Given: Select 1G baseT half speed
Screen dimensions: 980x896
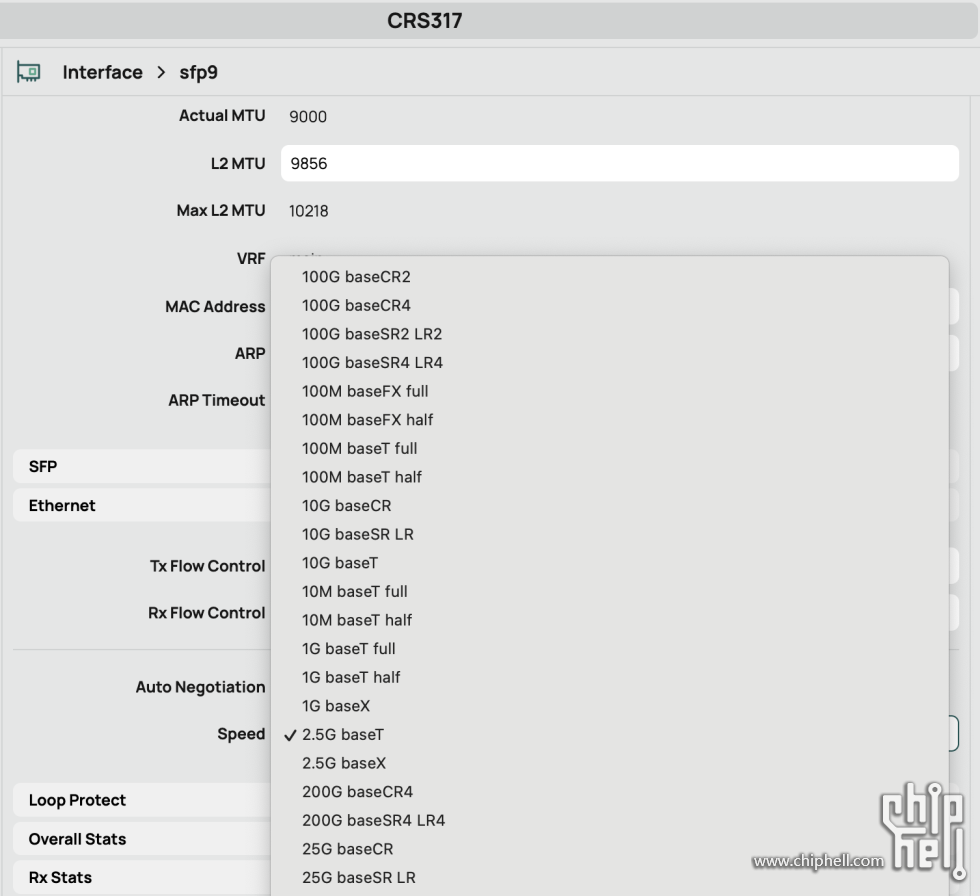Looking at the screenshot, I should coord(351,678).
